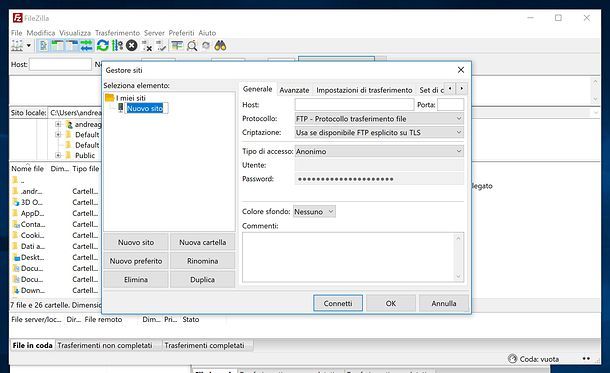The width and height of the screenshot is (610, 373).
Task: Click the Rinomina button
Action: point(202,261)
